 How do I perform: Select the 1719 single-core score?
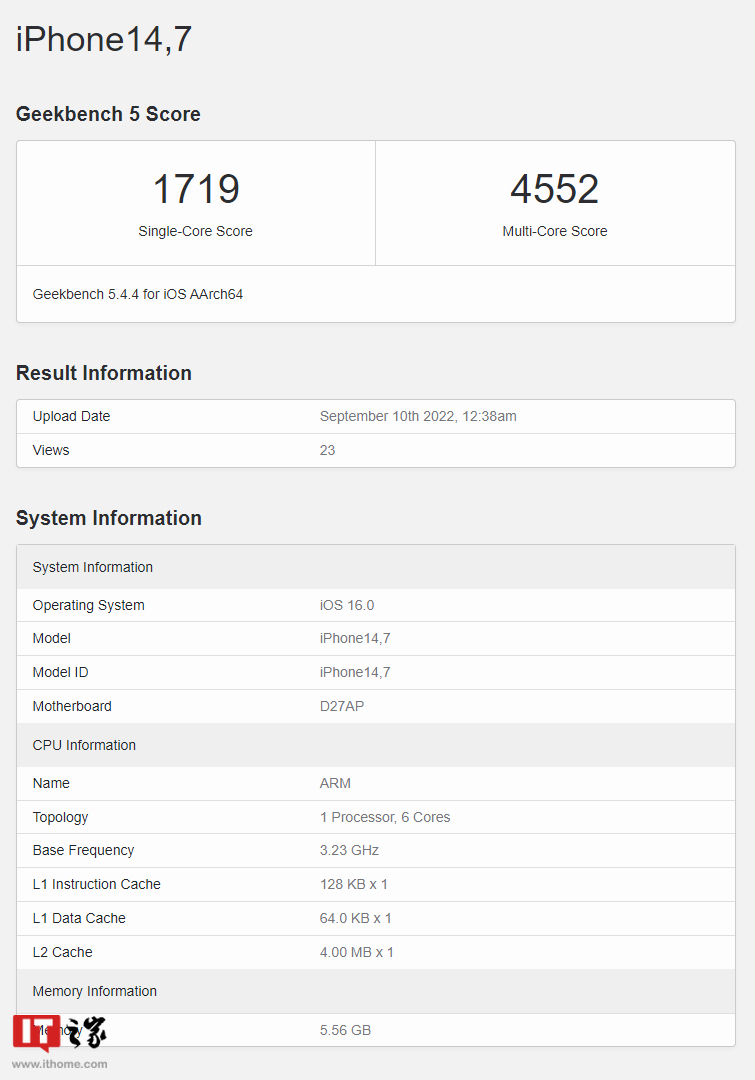click(x=196, y=190)
